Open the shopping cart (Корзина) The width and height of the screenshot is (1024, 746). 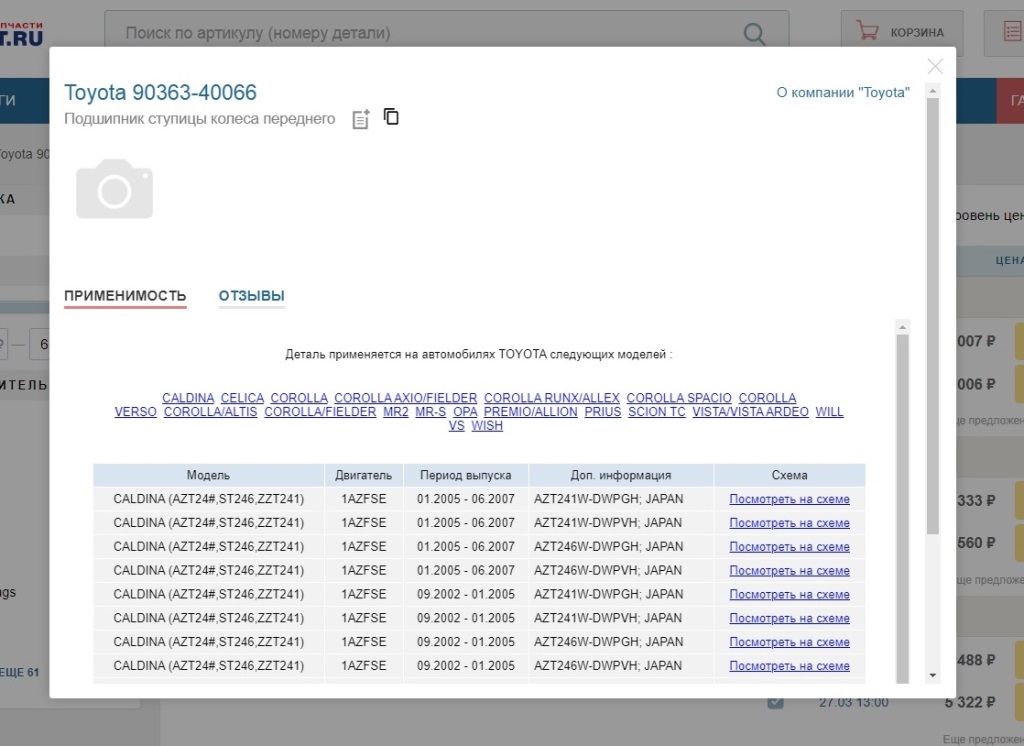[901, 33]
